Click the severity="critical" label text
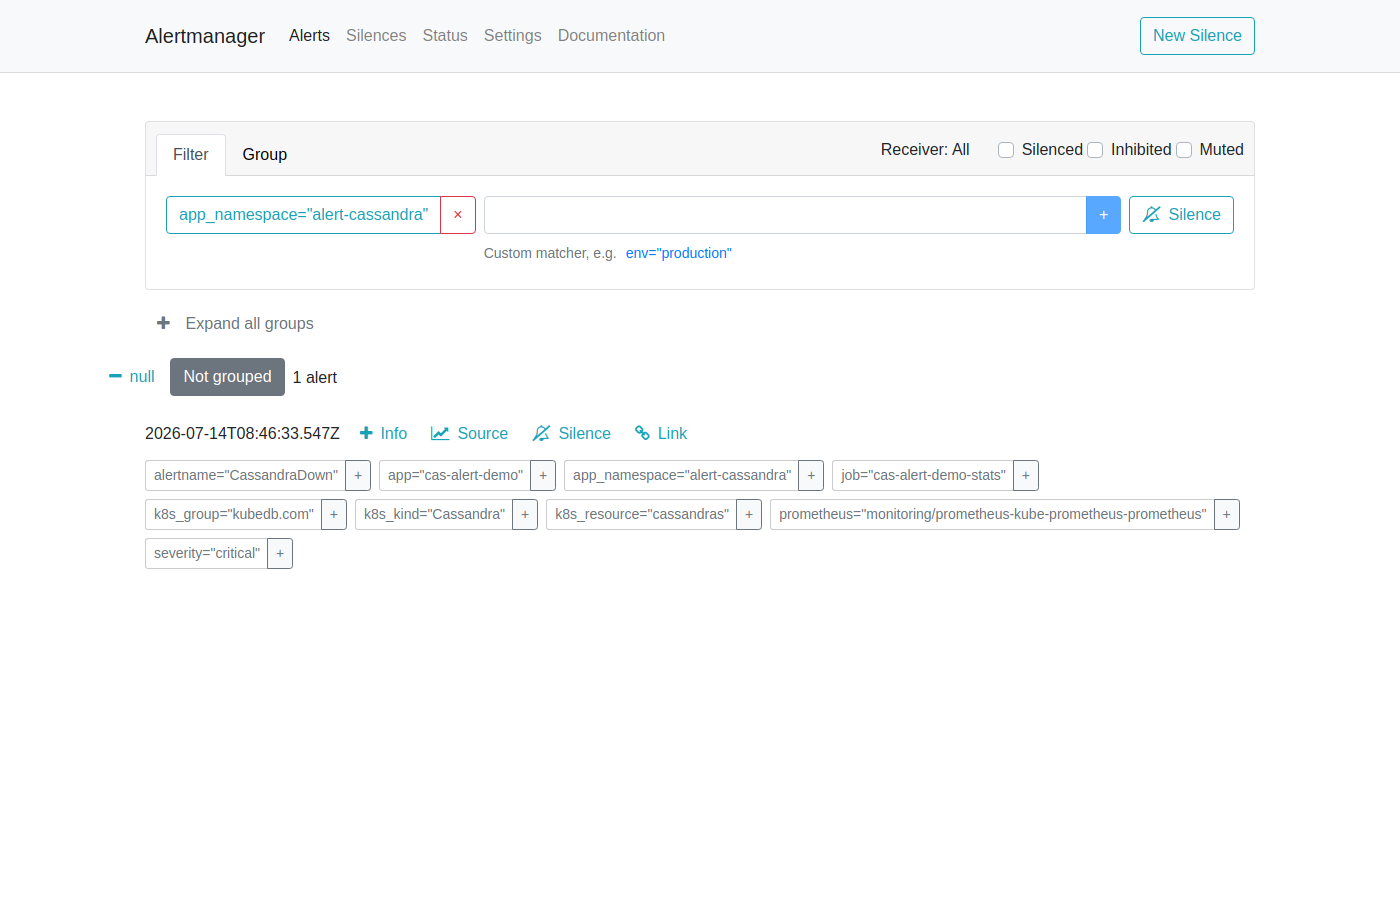Screen dimensions: 1400x900 click(x=207, y=554)
